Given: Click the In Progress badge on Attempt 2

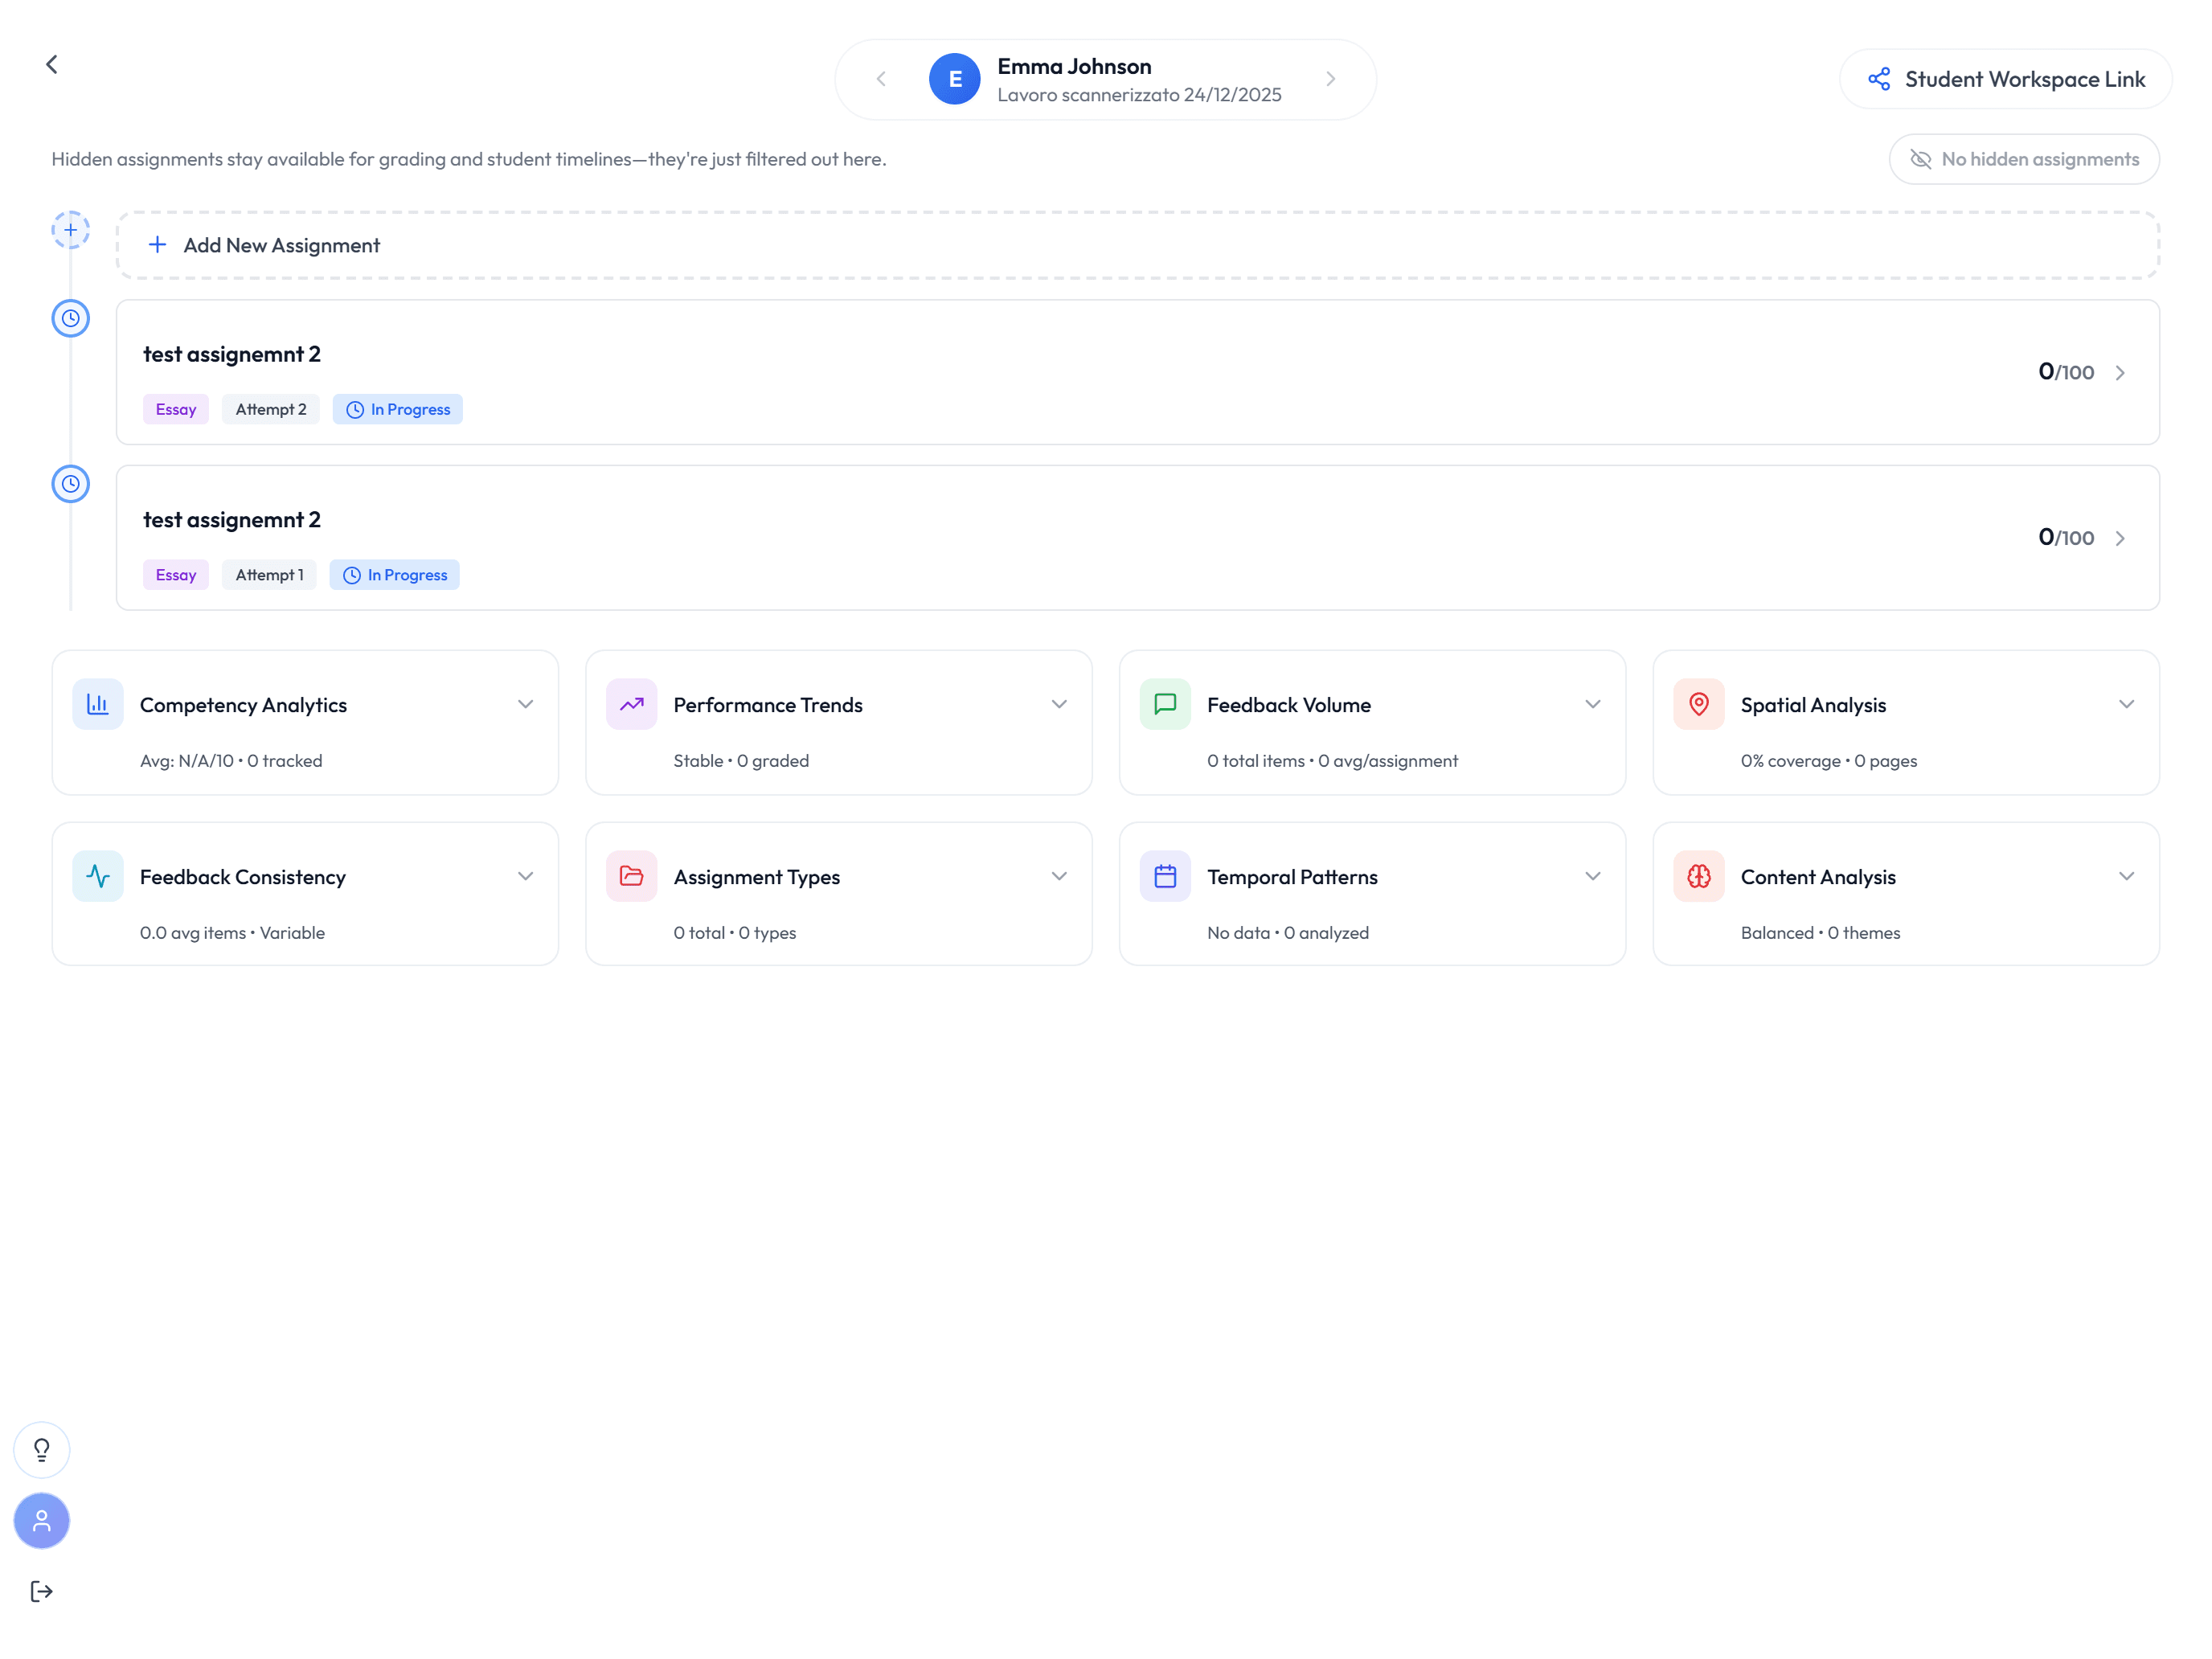Looking at the screenshot, I should 397,408.
